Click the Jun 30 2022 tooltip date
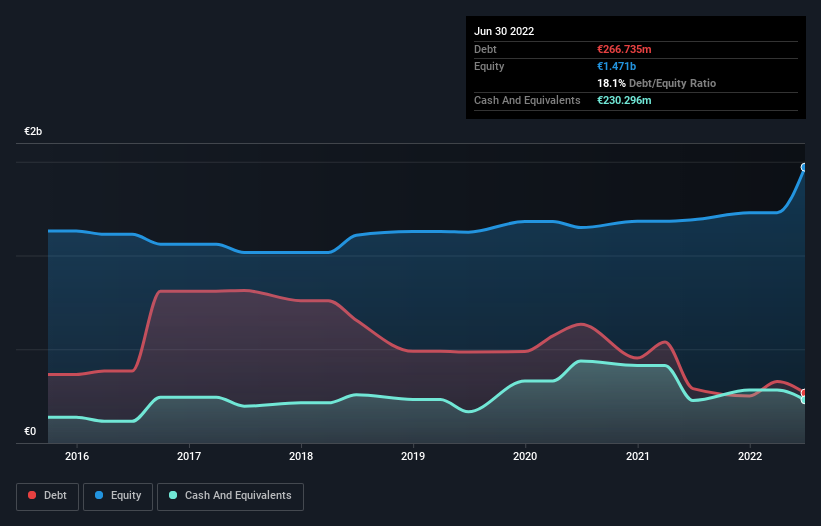Viewport: 821px width, 526px height. click(x=504, y=31)
